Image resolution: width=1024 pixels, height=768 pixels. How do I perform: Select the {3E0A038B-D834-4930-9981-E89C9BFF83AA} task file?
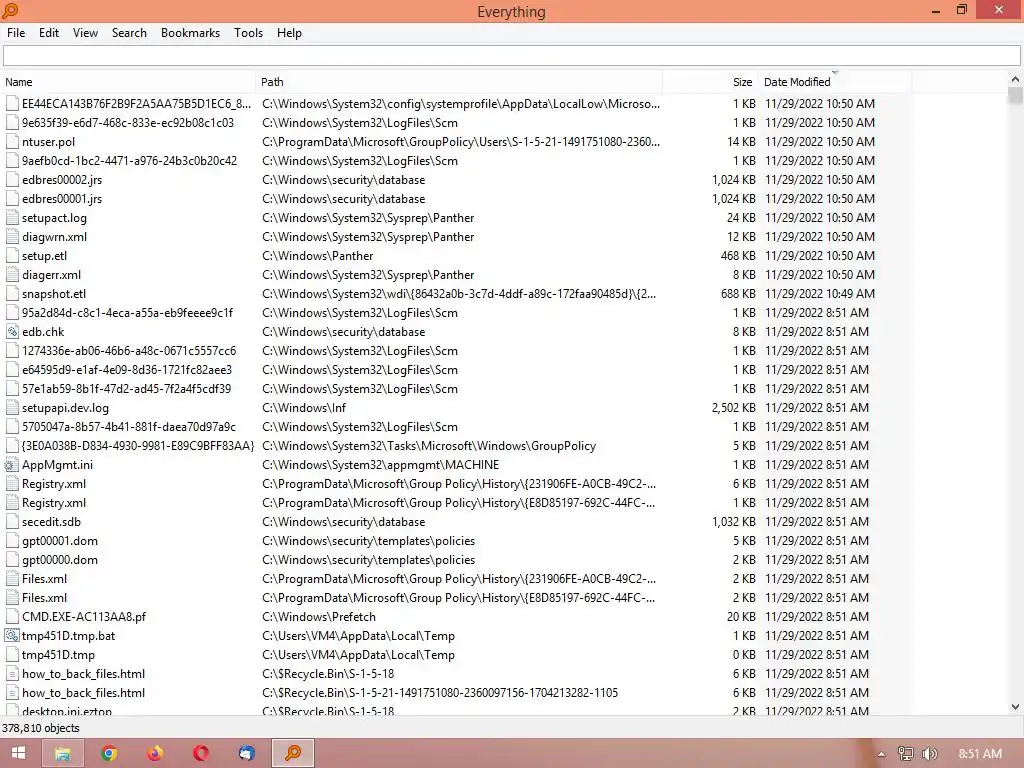138,445
